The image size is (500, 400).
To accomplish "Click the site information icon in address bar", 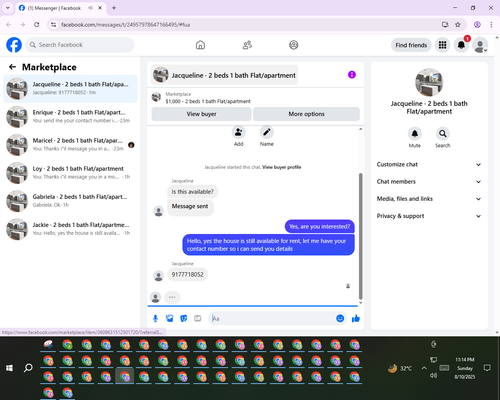I will (x=53, y=25).
